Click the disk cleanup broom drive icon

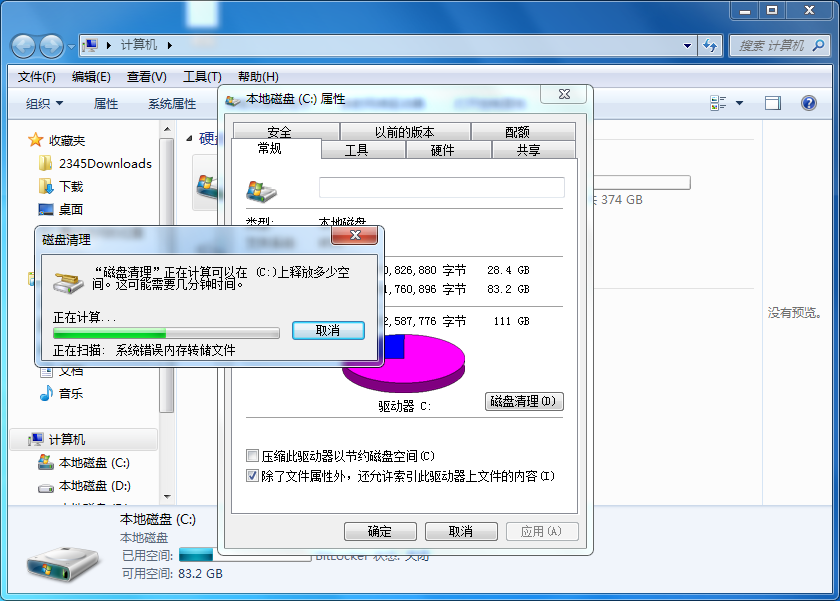(x=69, y=282)
